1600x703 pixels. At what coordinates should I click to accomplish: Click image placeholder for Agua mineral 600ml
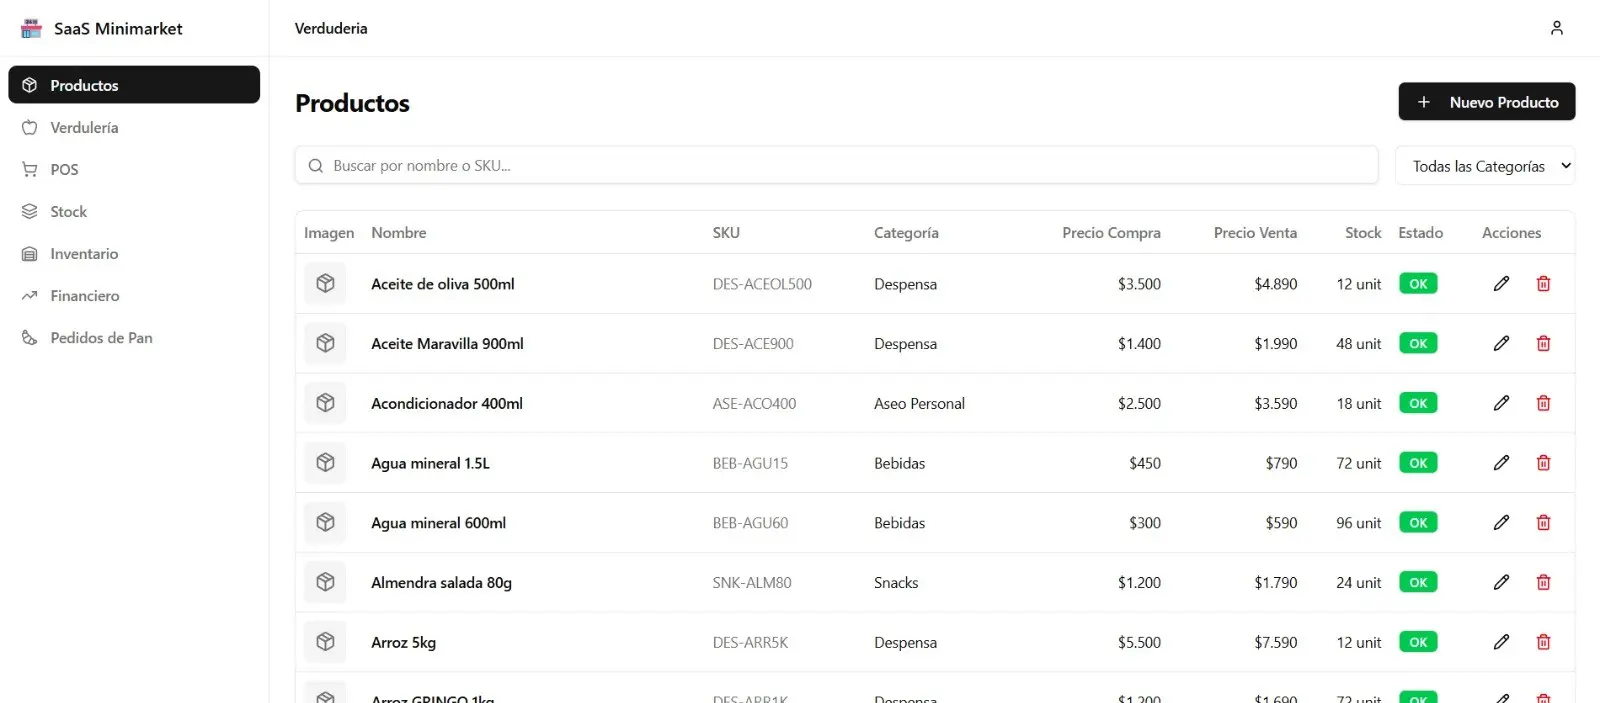[325, 522]
